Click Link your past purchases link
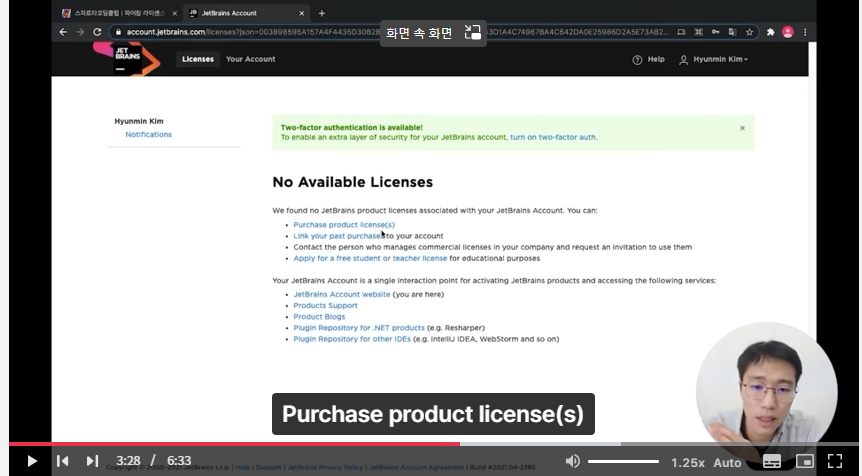The height and width of the screenshot is (476, 862). (339, 236)
